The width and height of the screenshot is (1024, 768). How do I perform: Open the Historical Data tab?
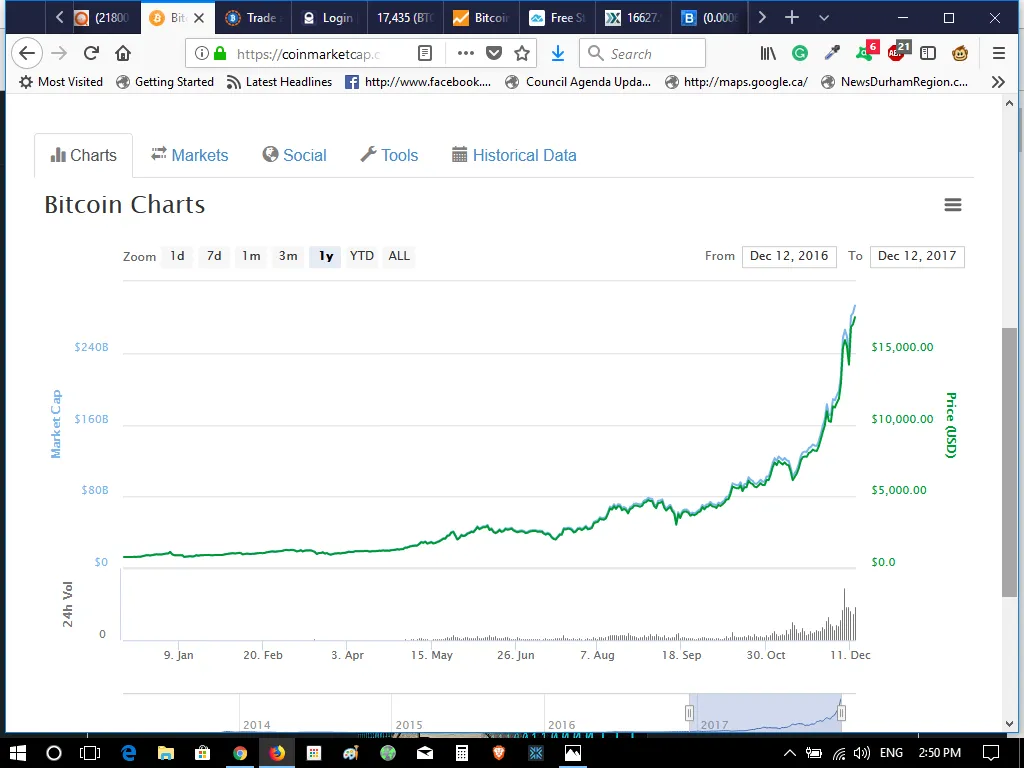(515, 155)
